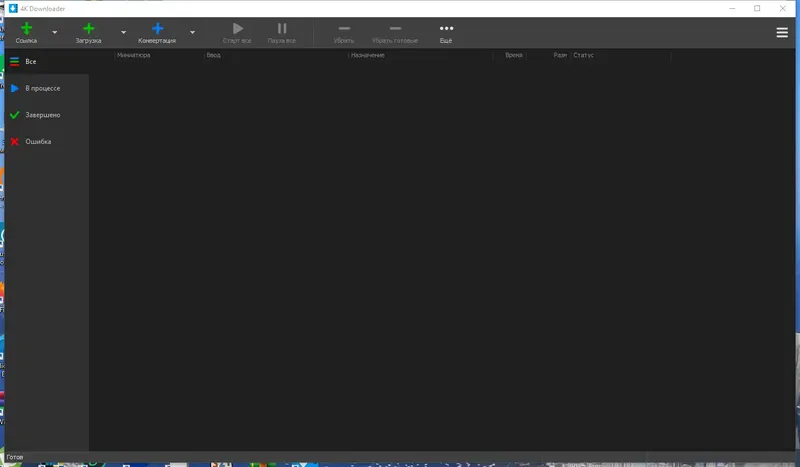Sort by Статус column header
Viewport: 800px width, 467px height.
[x=584, y=55]
